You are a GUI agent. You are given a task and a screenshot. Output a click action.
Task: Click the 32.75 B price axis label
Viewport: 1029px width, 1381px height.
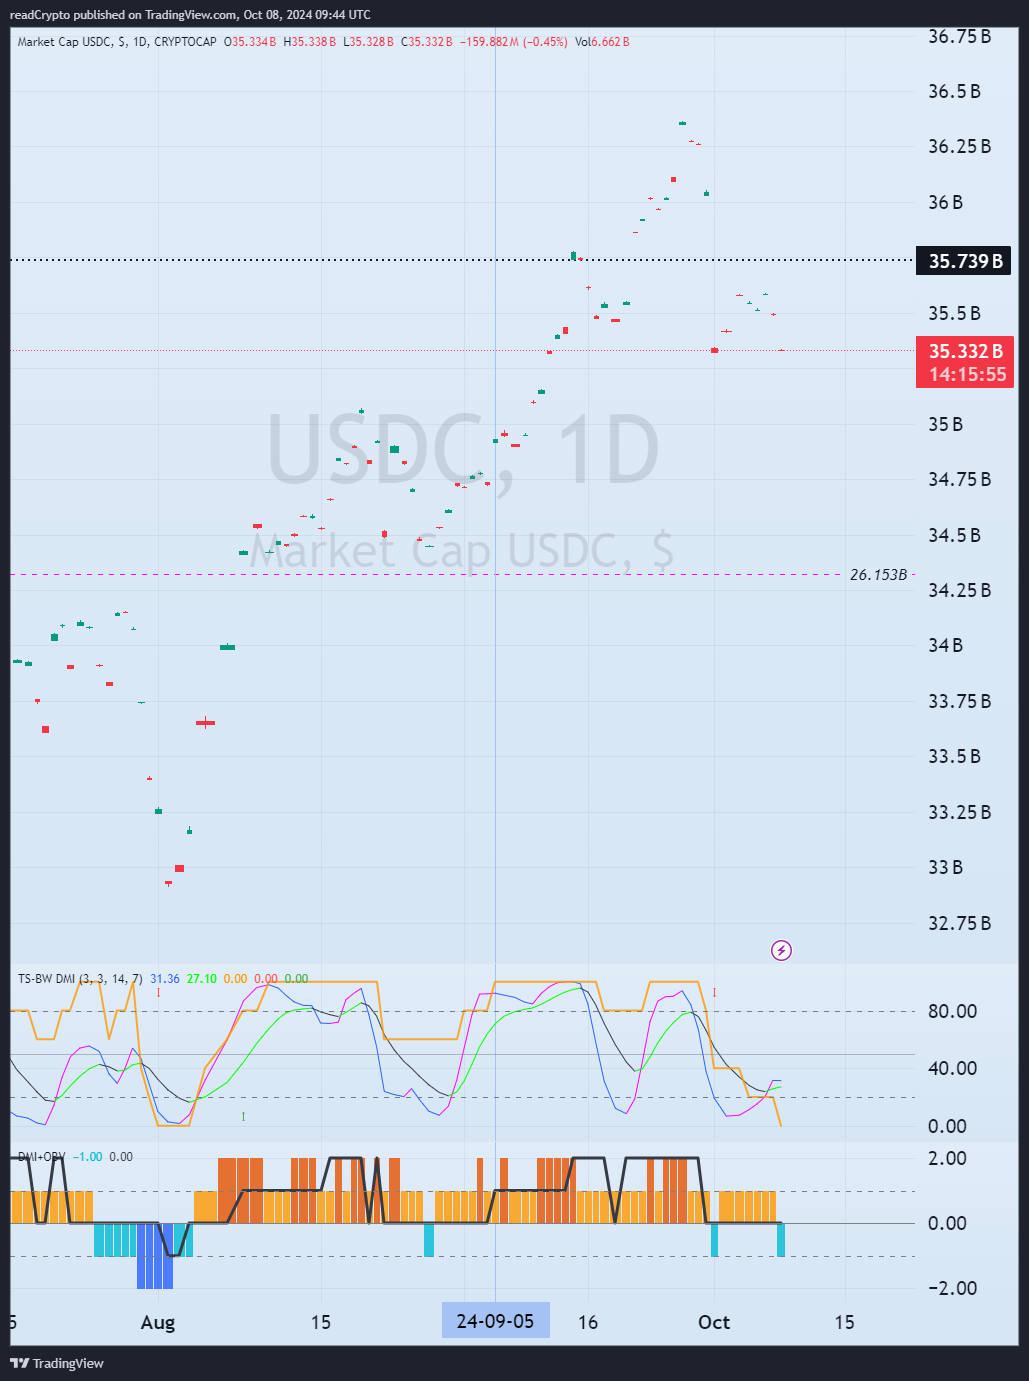coord(960,923)
